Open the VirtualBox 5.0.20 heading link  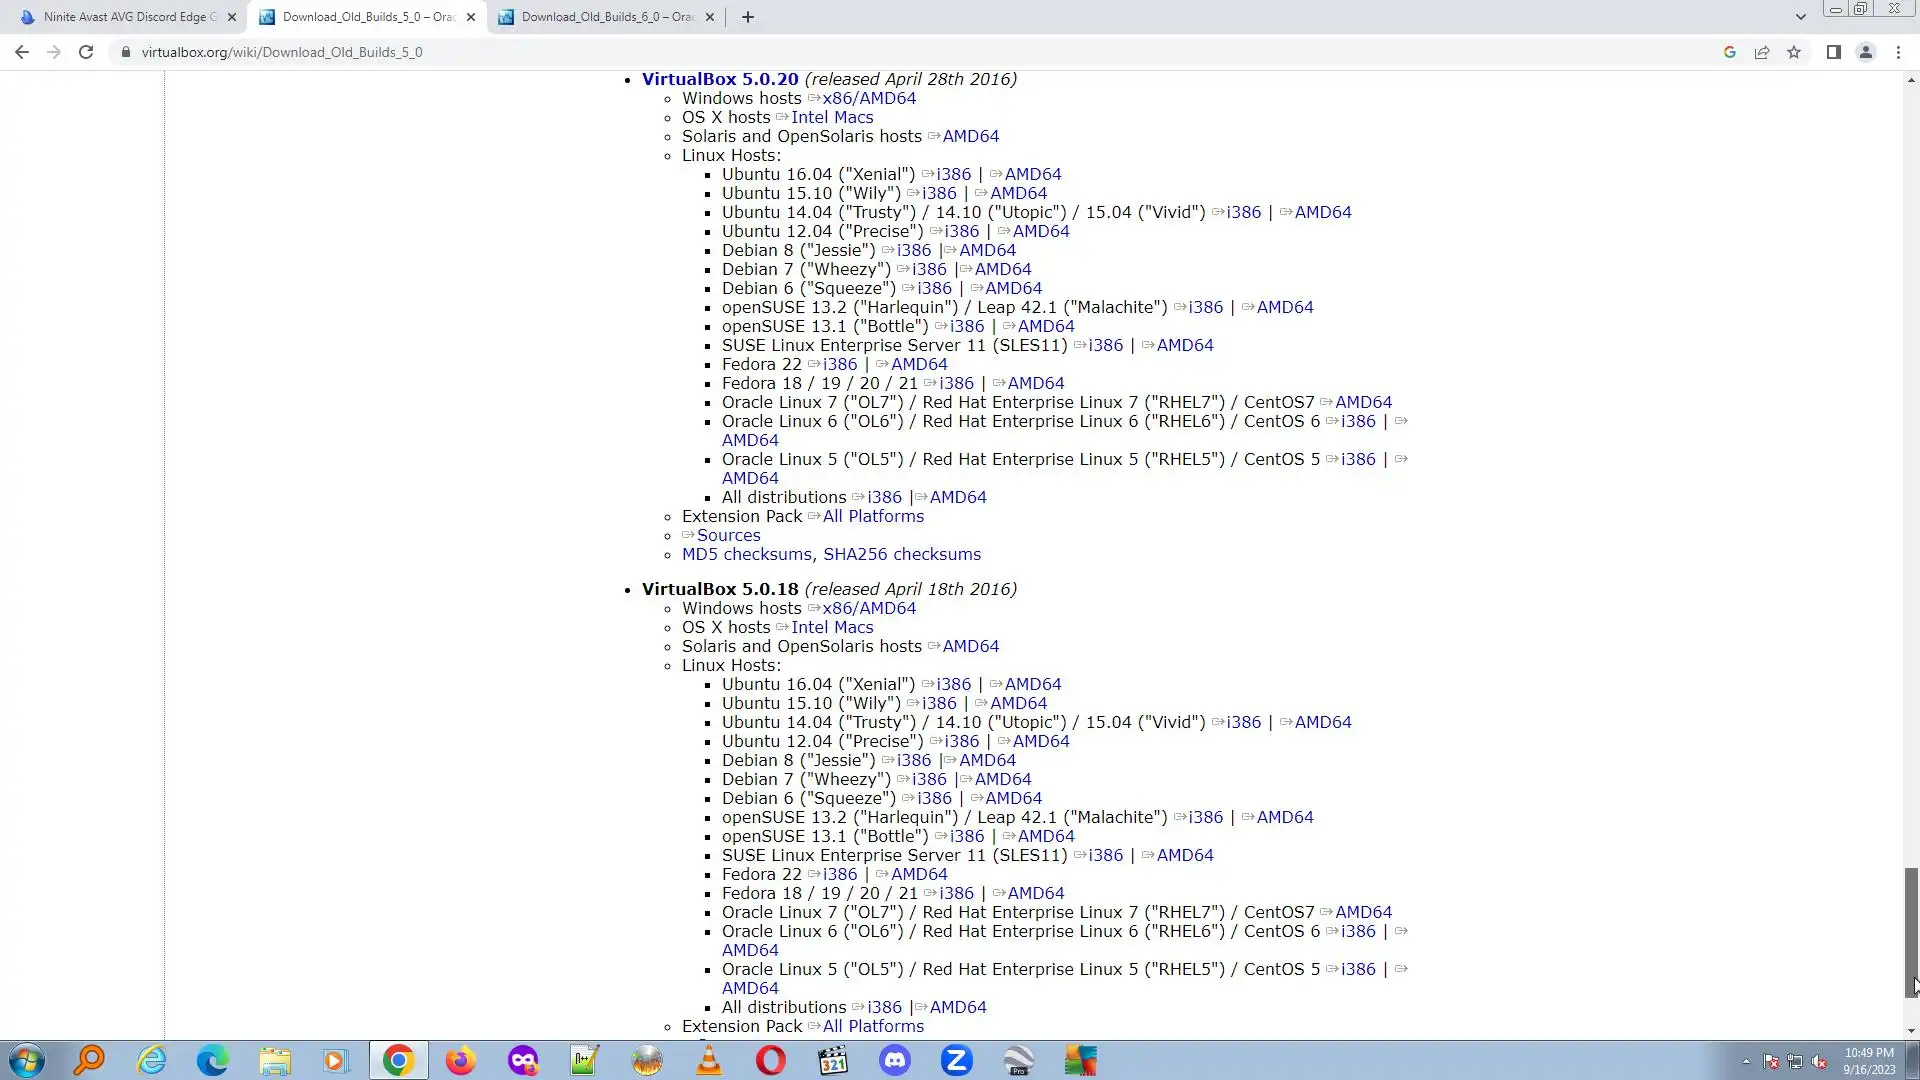pos(720,79)
